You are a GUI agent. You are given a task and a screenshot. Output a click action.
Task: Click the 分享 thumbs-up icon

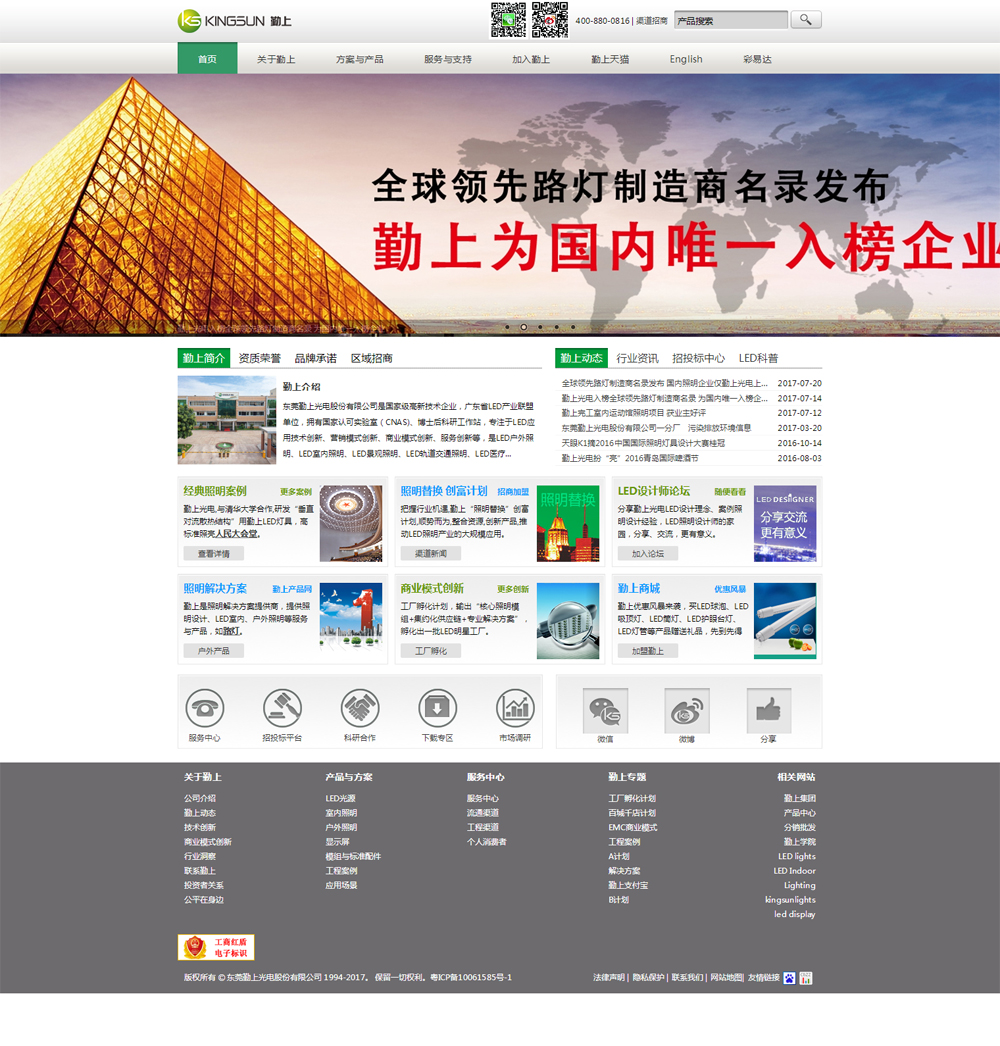768,710
